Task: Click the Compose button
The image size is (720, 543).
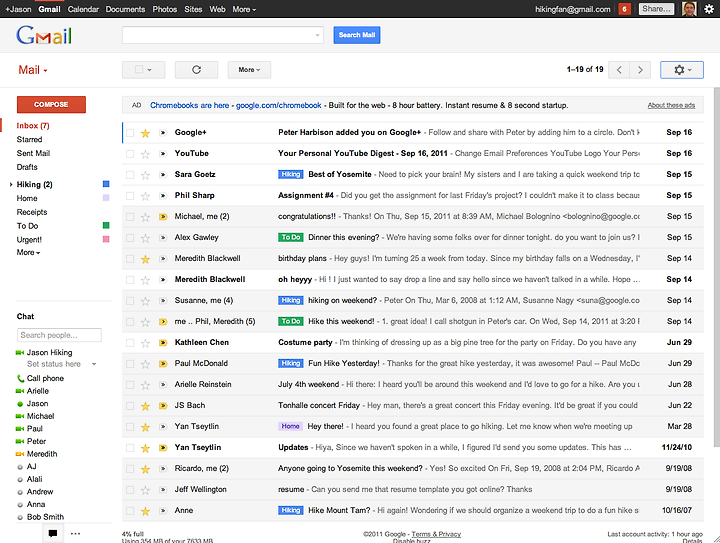Action: point(51,105)
